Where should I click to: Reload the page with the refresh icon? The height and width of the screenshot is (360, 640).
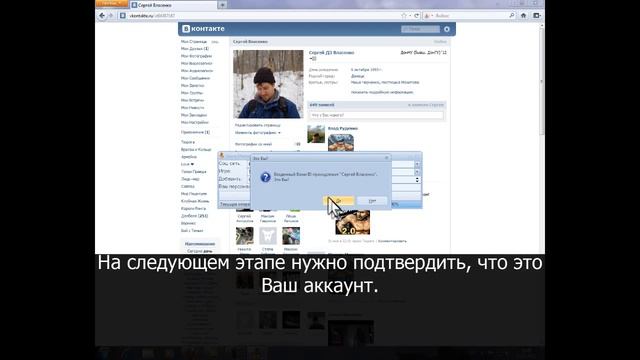[x=416, y=16]
